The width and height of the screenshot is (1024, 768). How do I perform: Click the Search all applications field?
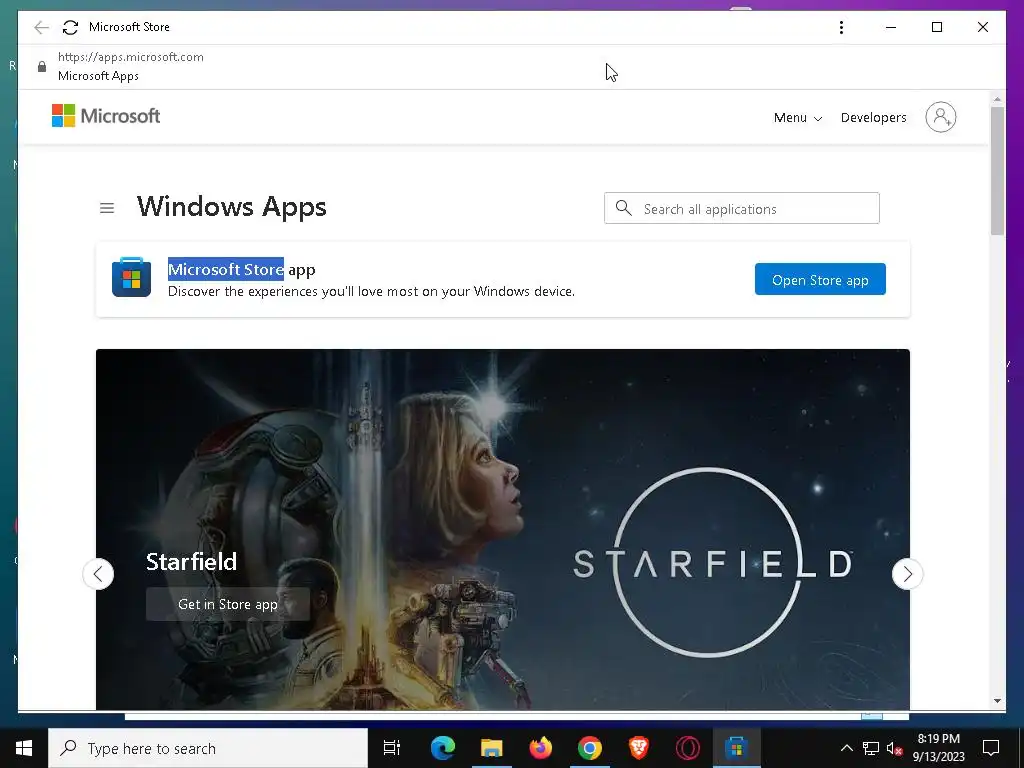click(x=741, y=208)
